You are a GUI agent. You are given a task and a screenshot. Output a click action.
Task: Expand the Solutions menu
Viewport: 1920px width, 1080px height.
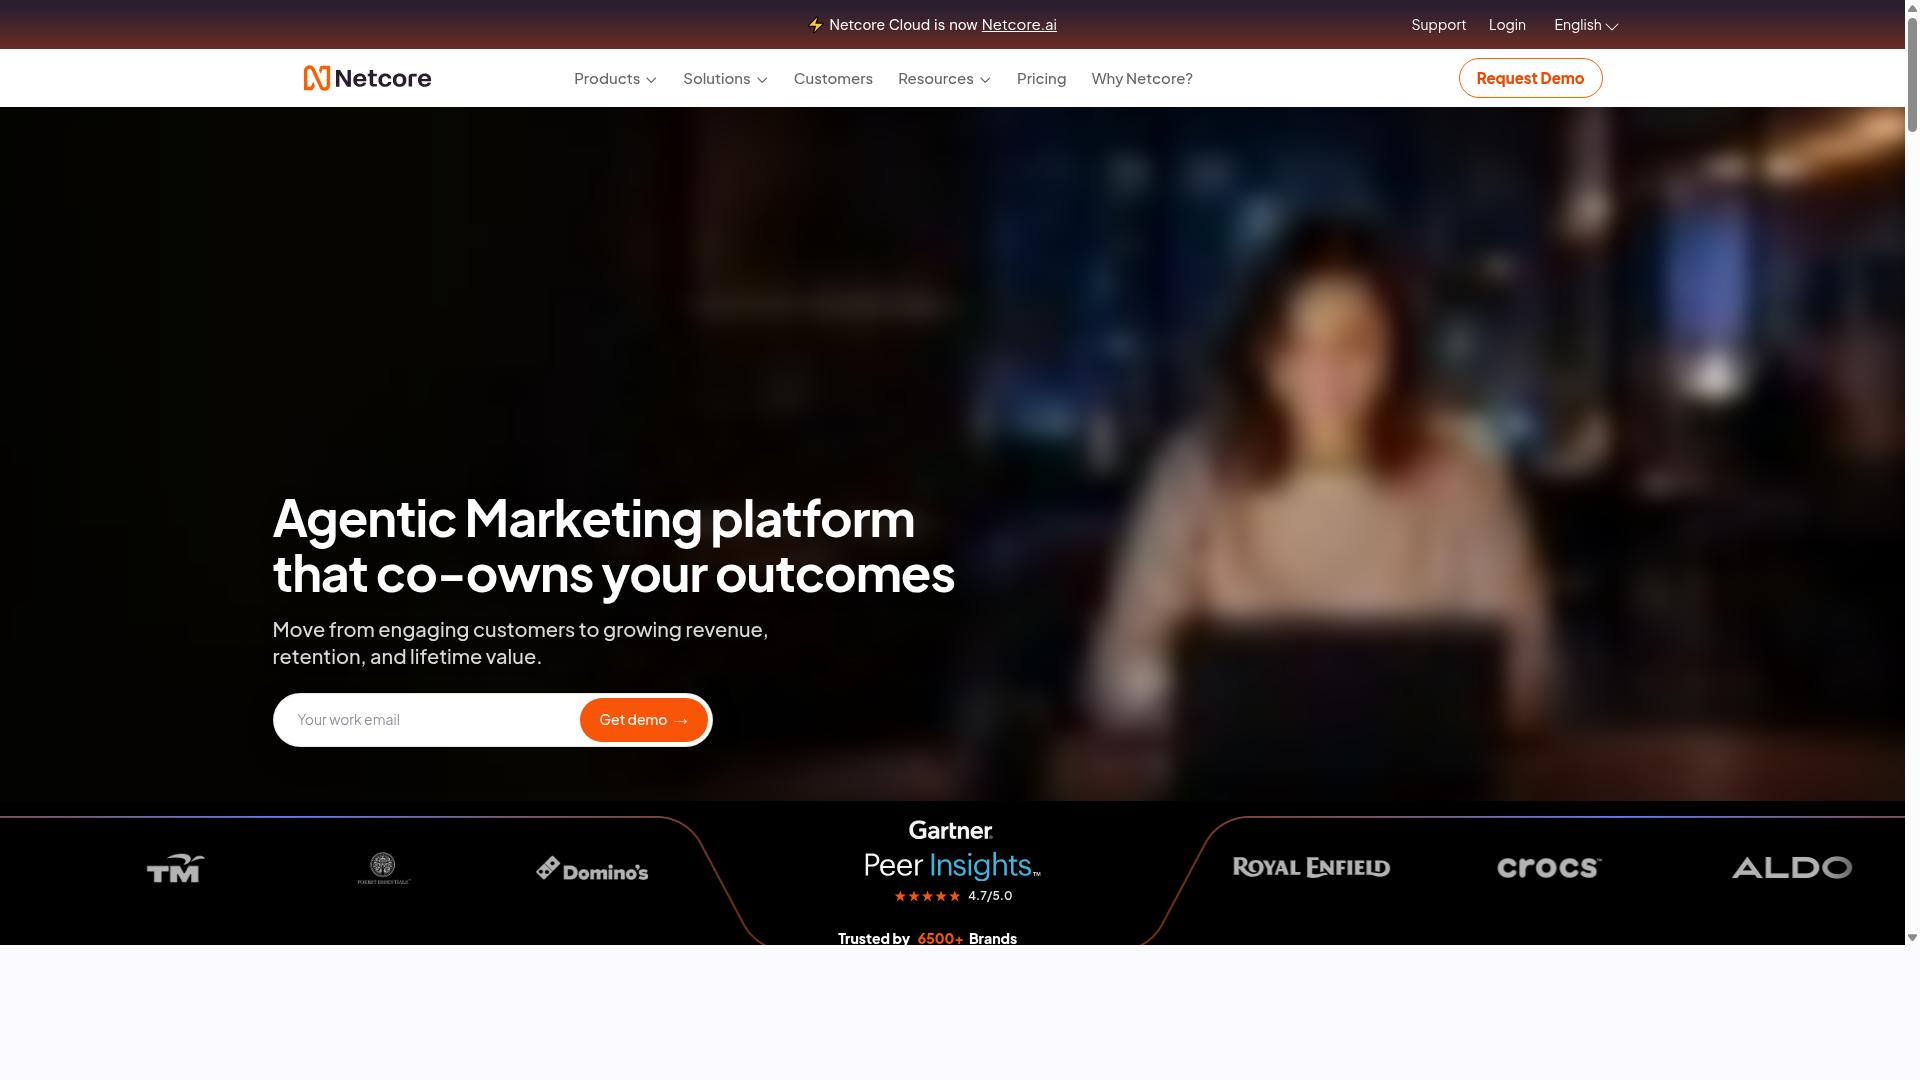tap(725, 78)
